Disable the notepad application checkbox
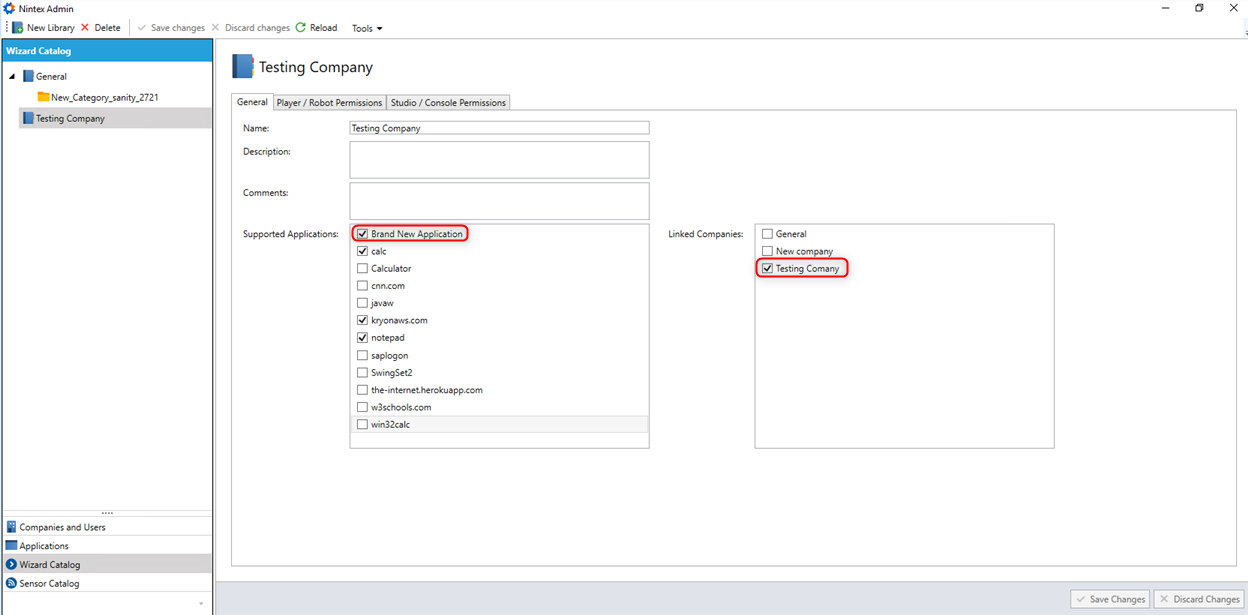The height and width of the screenshot is (615, 1248). [363, 338]
